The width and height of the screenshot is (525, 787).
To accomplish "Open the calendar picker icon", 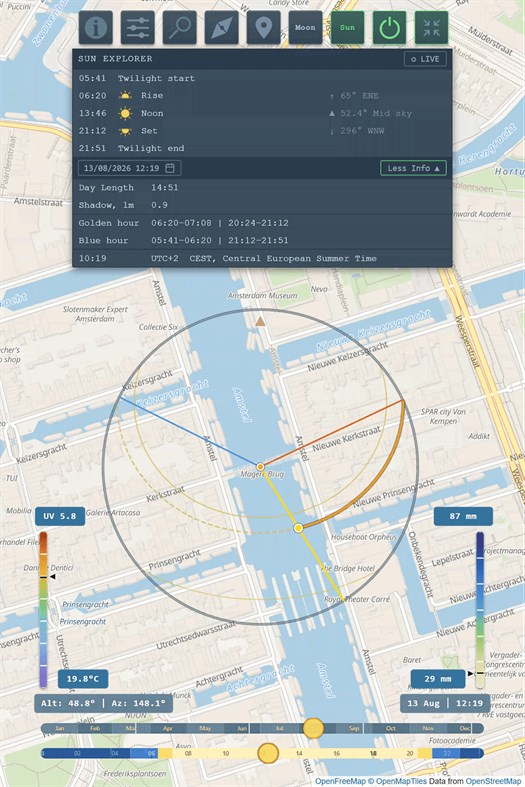I will tap(170, 168).
